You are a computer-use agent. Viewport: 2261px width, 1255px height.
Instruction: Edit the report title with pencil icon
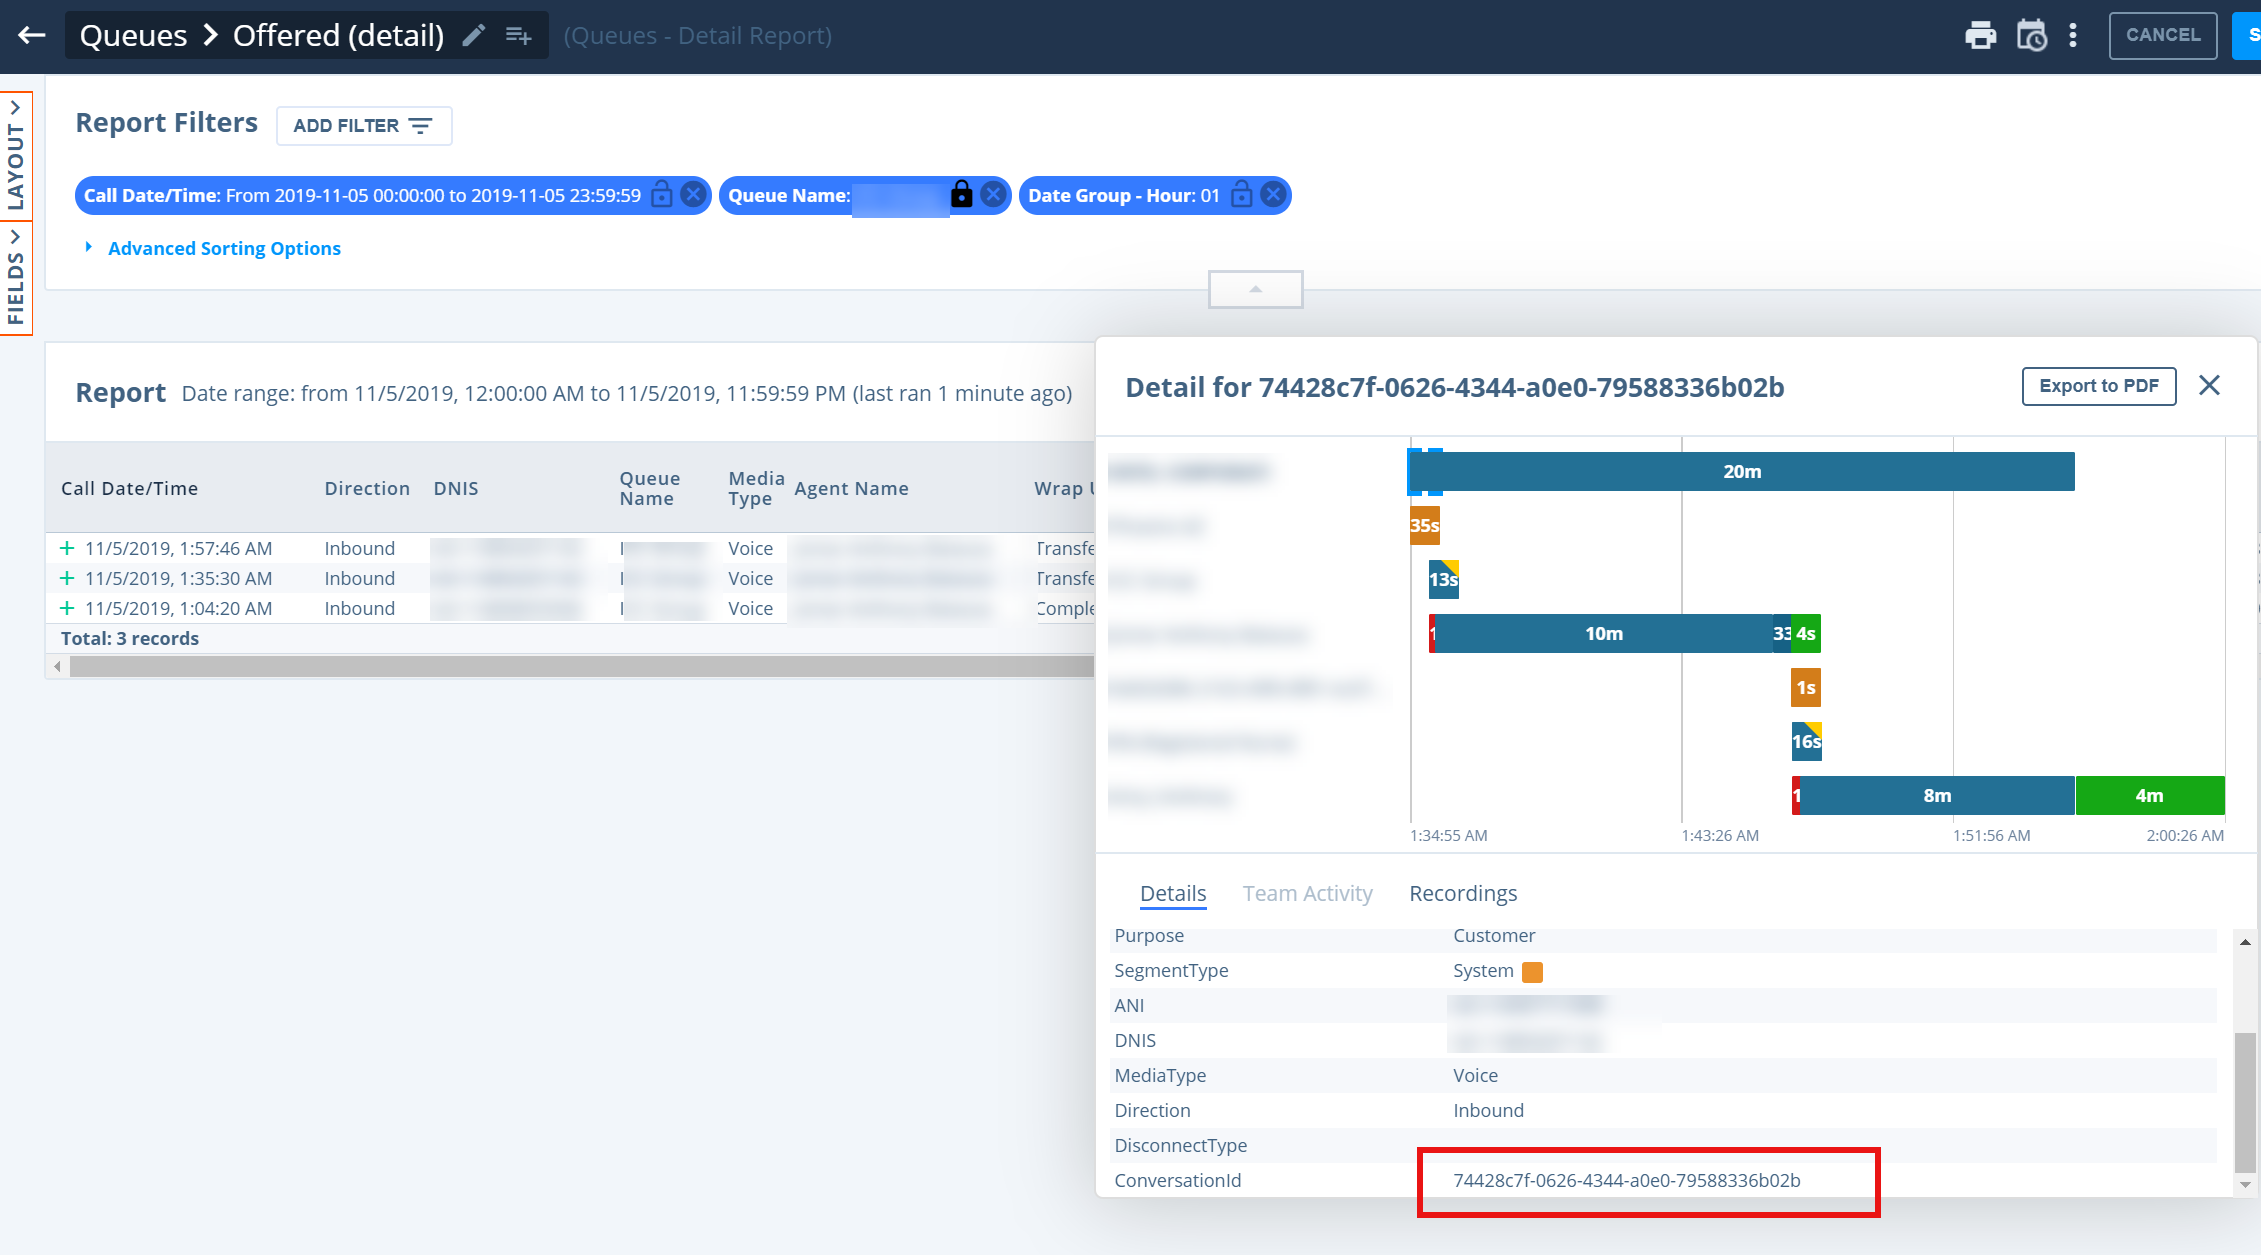pos(474,35)
